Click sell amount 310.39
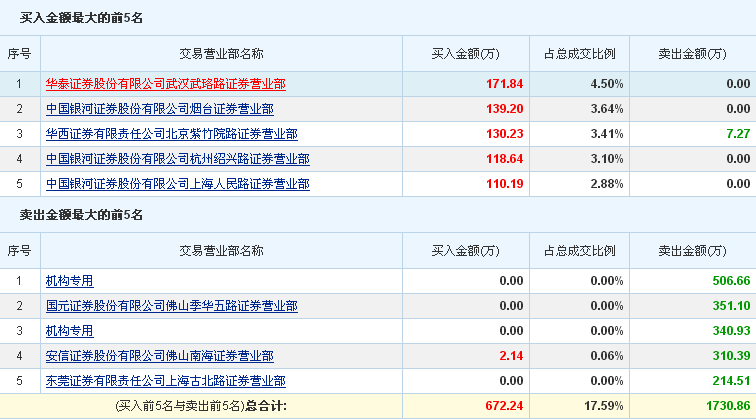The image size is (756, 419). click(731, 356)
